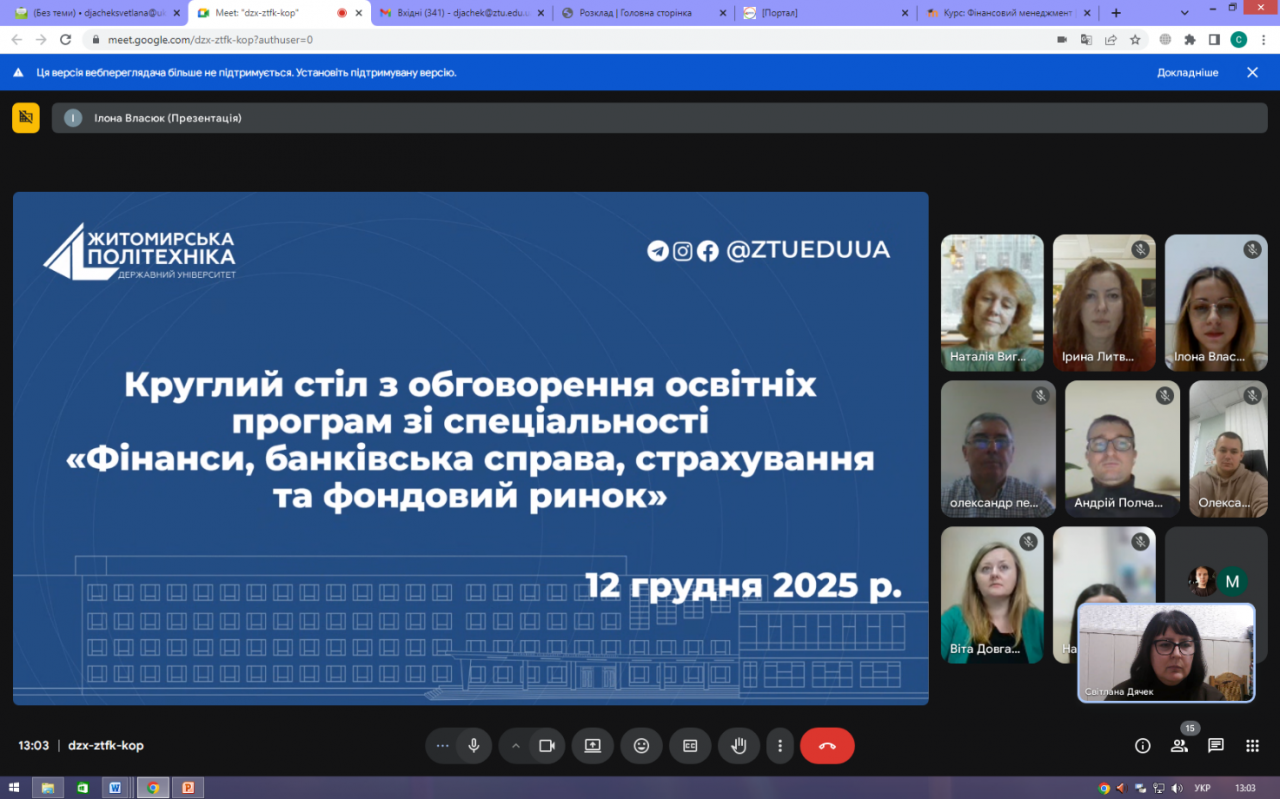Image resolution: width=1280 pixels, height=799 pixels.
Task: Dismiss the unsupported browser warning banner
Action: [x=1252, y=73]
